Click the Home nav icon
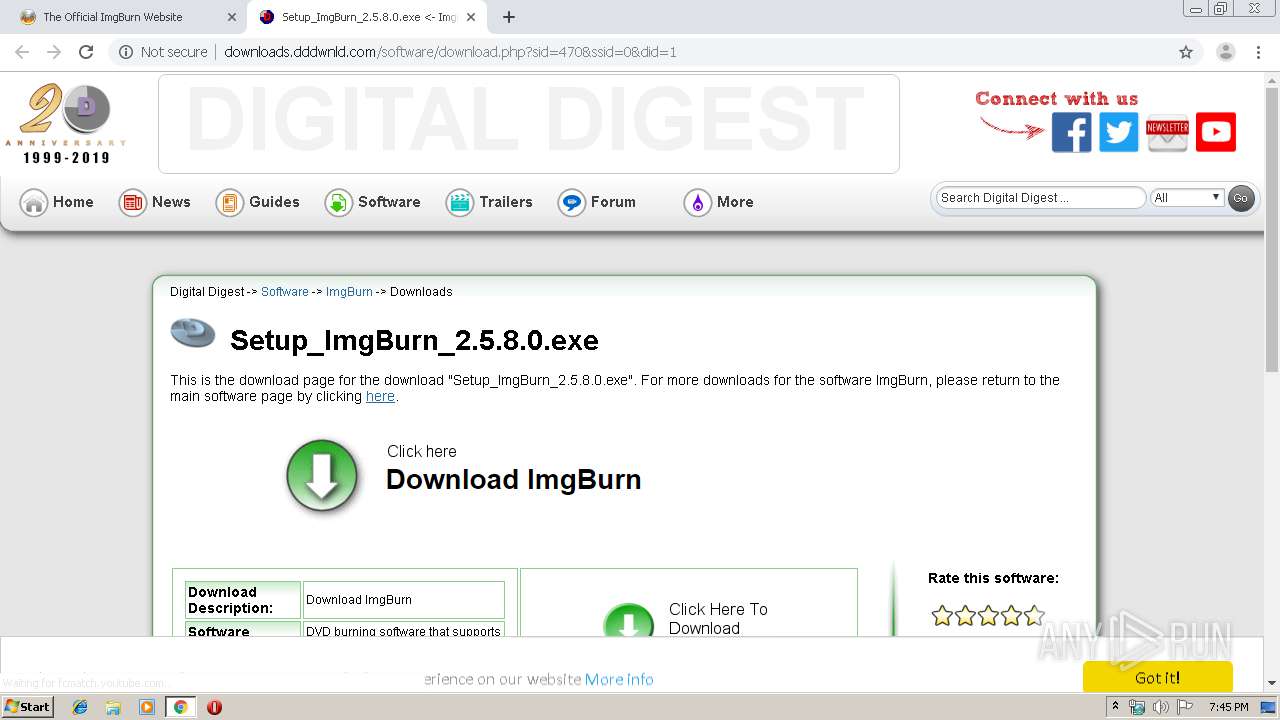This screenshot has width=1280, height=720. [34, 203]
